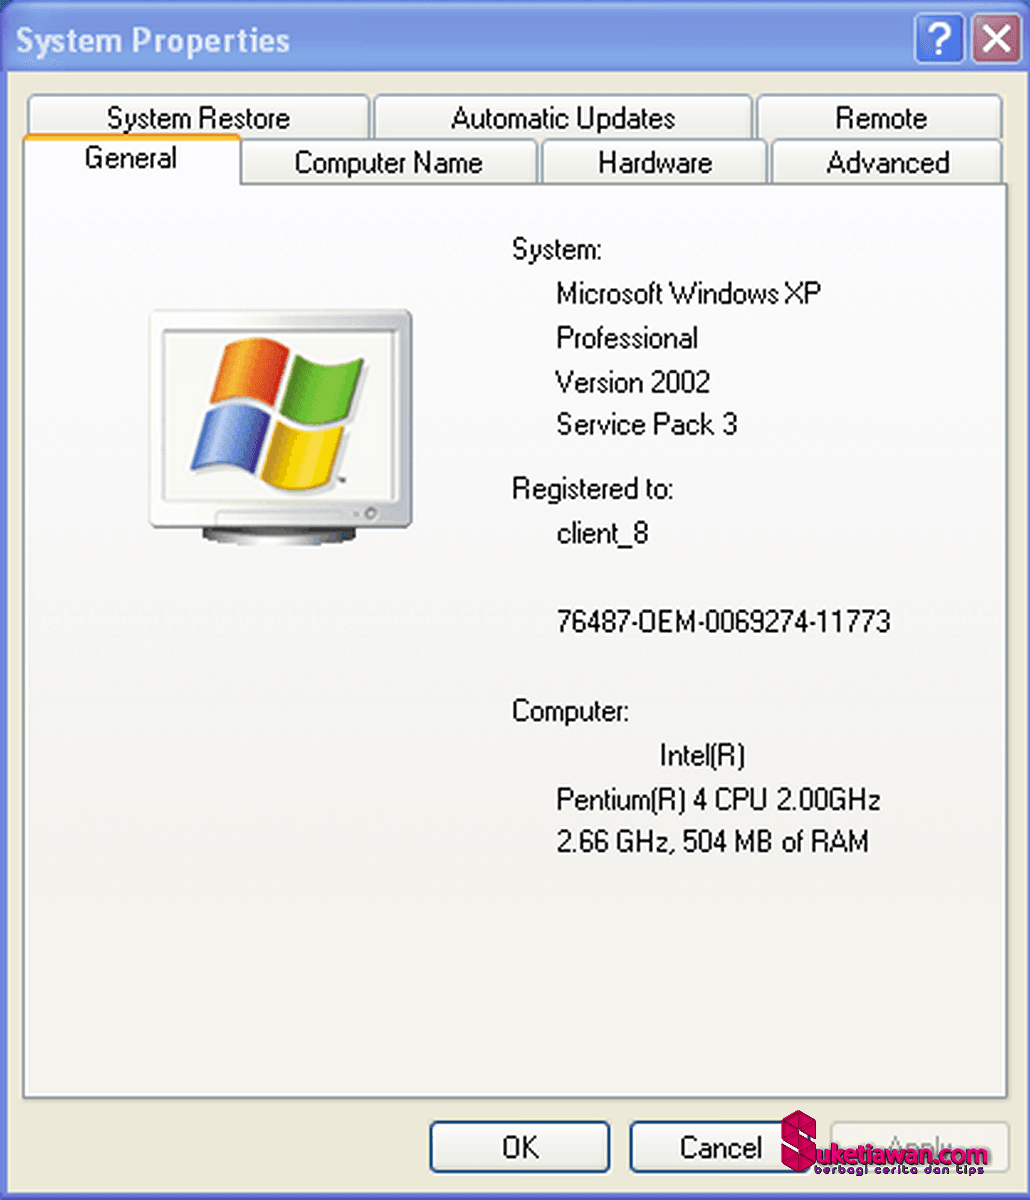The width and height of the screenshot is (1030, 1200).
Task: Click the Cancel button
Action: (x=720, y=1147)
